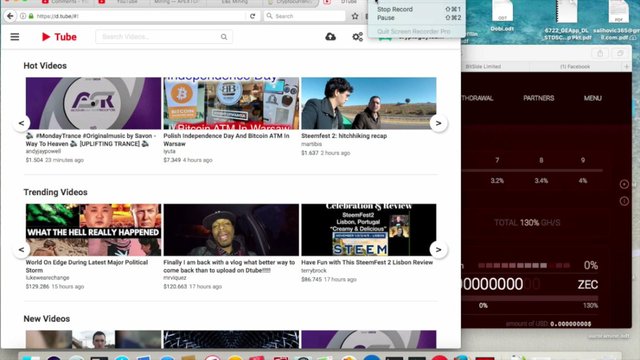Viewport: 640px width, 360px height.
Task: Click the Hot Videos heading
Action: click(x=45, y=66)
